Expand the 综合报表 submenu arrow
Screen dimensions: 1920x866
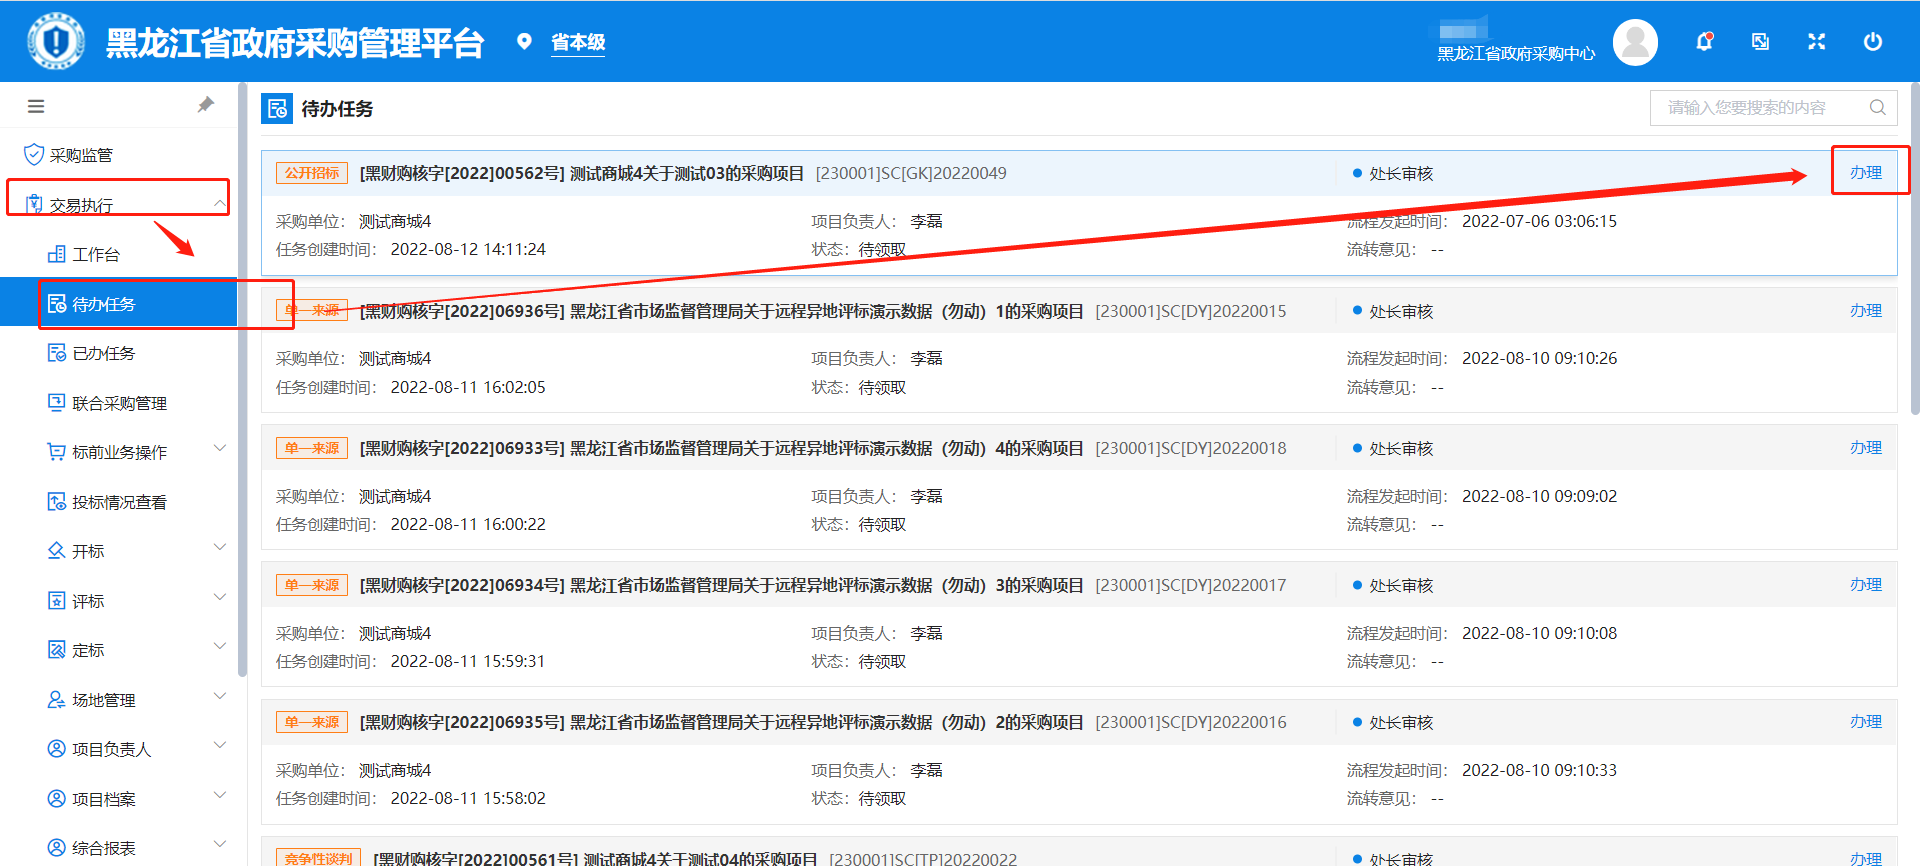coord(220,844)
